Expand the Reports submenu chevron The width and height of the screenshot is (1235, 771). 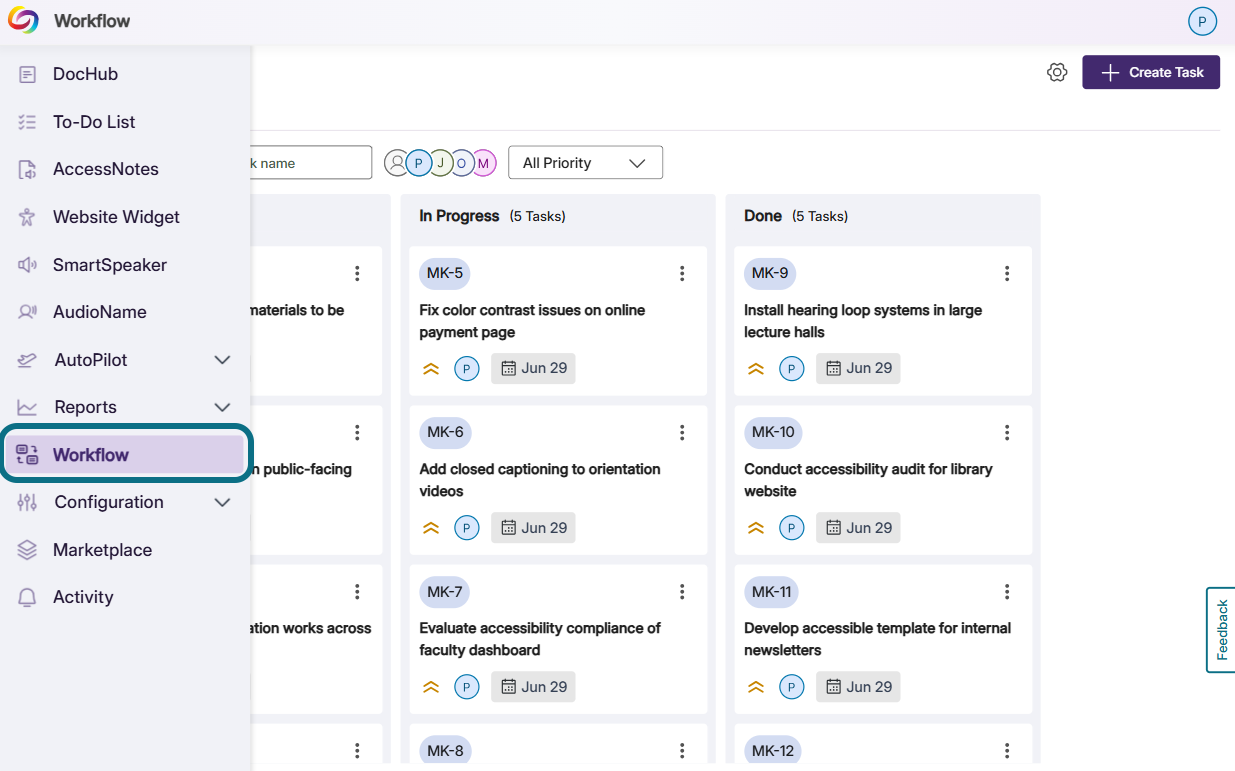coord(222,407)
